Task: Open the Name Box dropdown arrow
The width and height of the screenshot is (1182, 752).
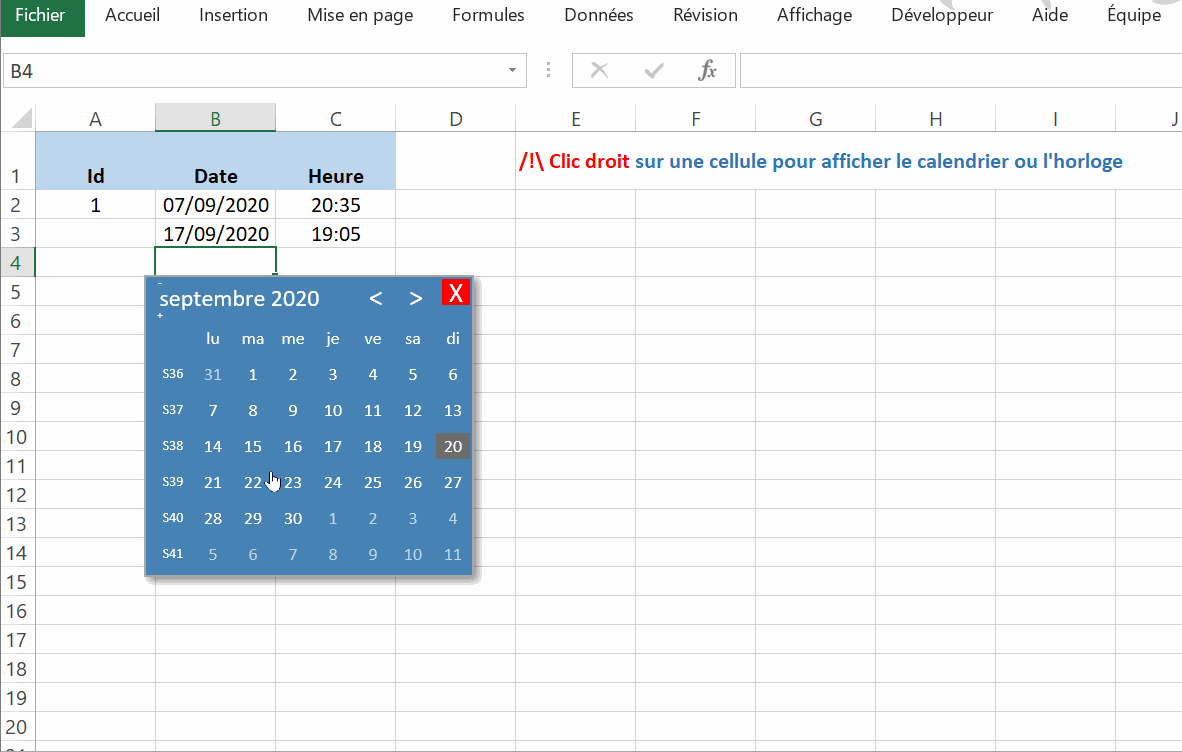Action: (x=511, y=70)
